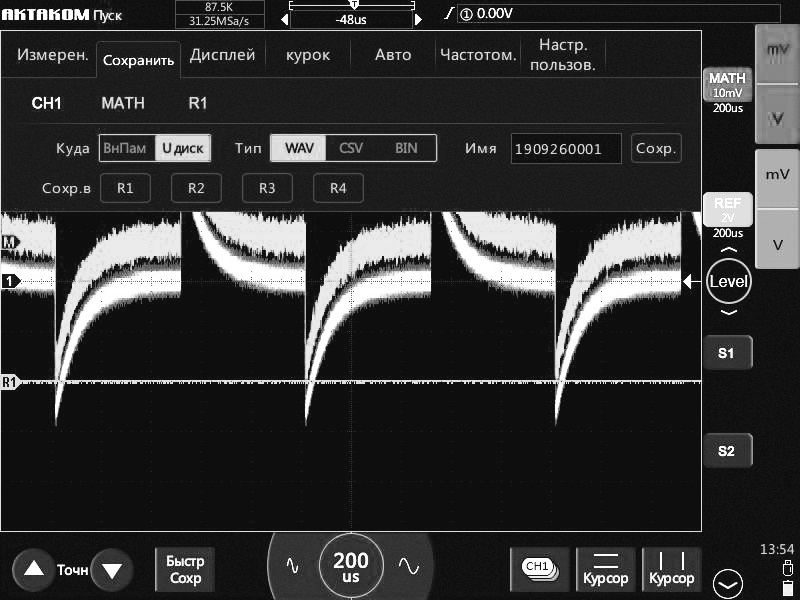Set destination to U диск
The image size is (800, 600).
click(183, 148)
